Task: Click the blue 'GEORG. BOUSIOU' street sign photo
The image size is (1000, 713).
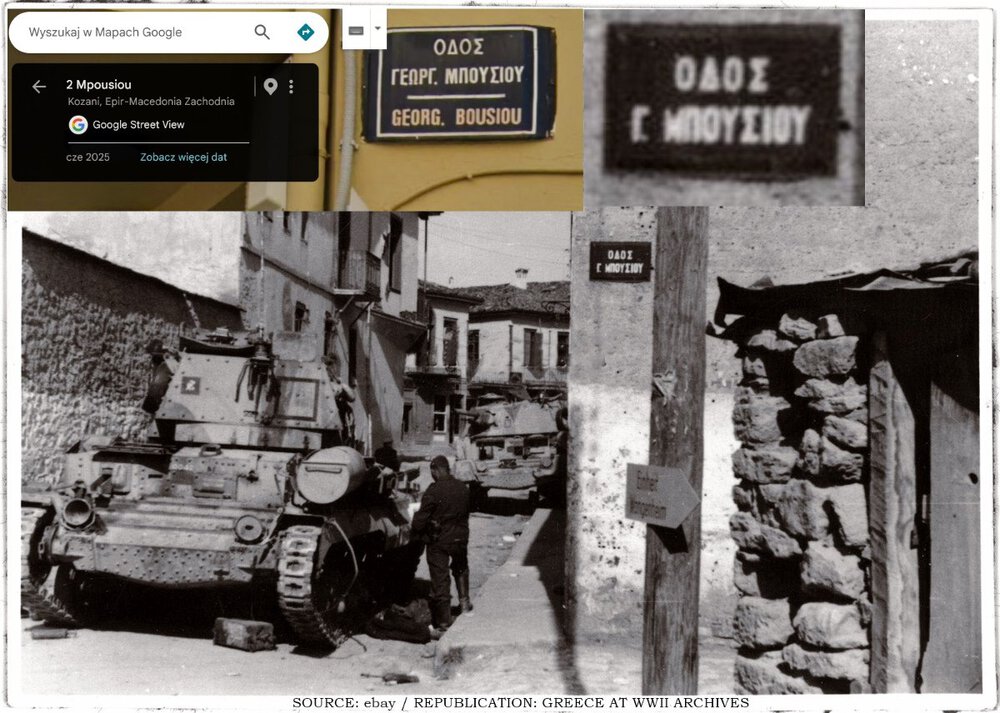Action: 459,84
